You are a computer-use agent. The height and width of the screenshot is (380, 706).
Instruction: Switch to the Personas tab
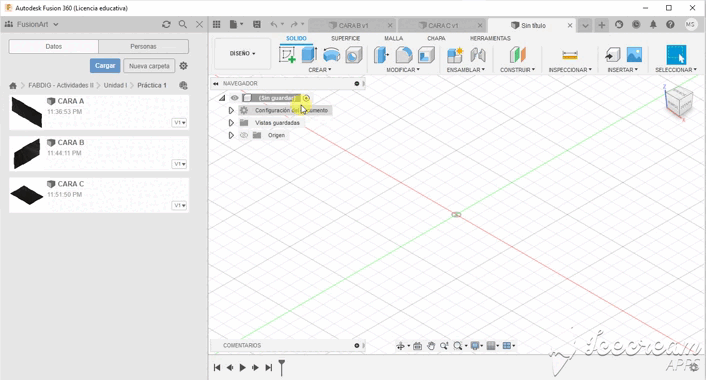(x=143, y=46)
